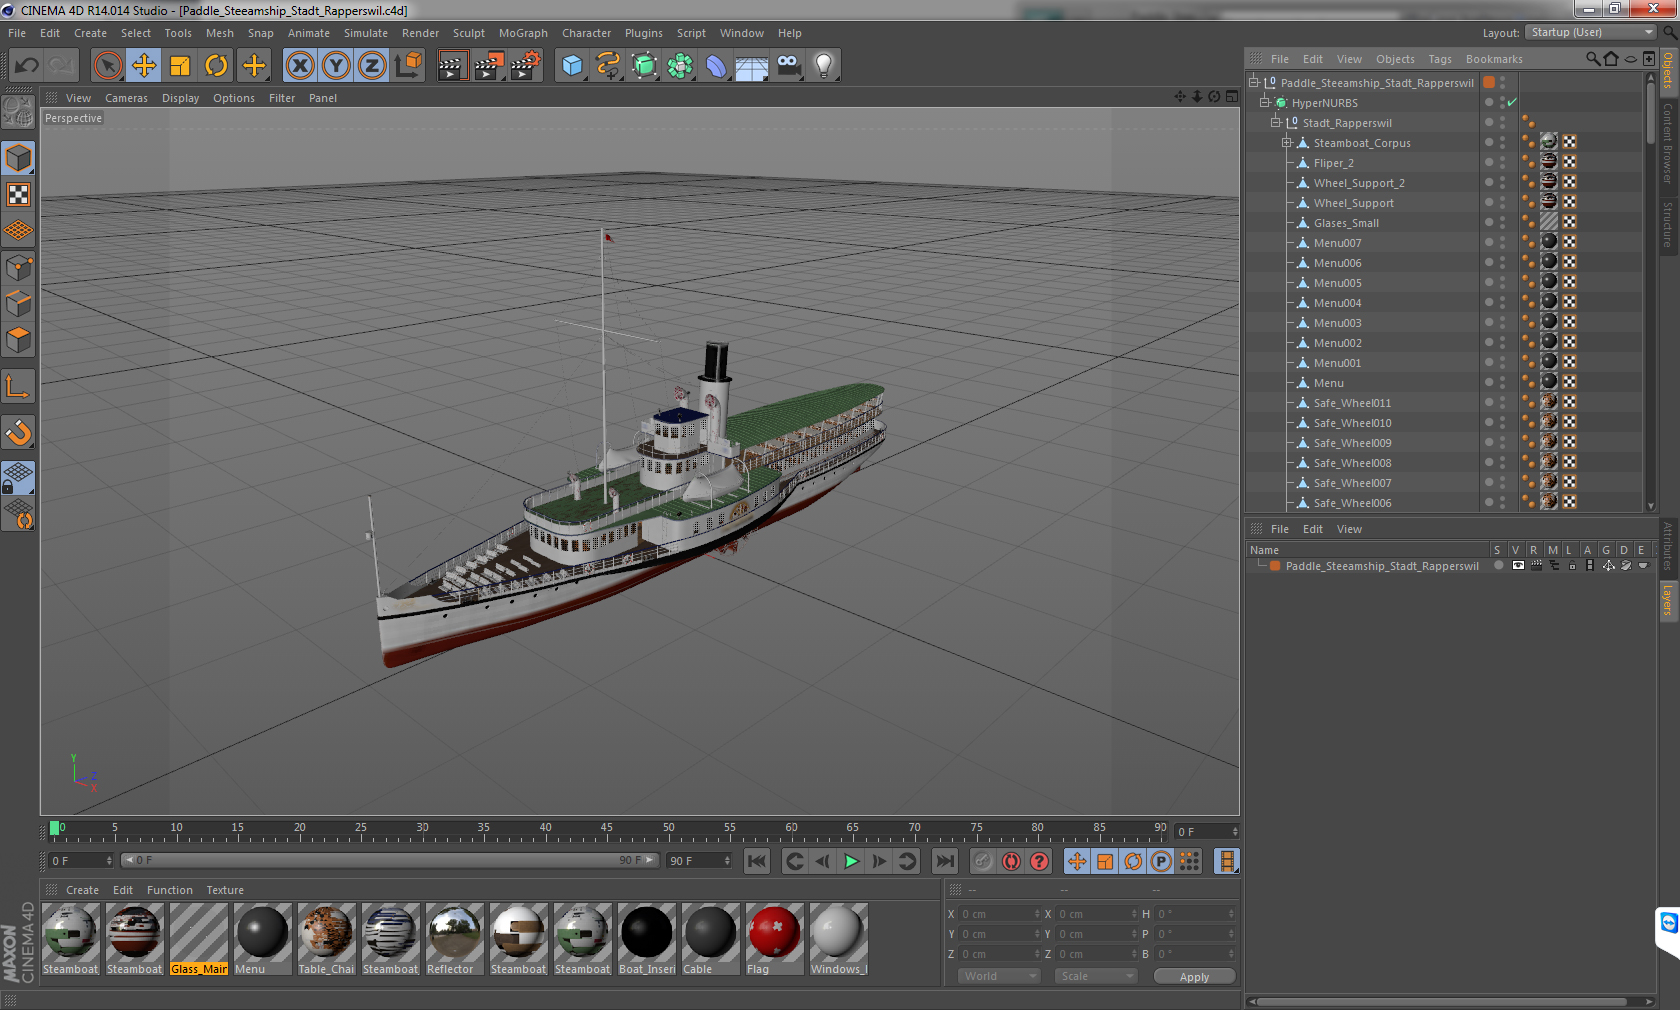The height and width of the screenshot is (1010, 1680).
Task: Open the World coordinate dropdown
Action: pyautogui.click(x=999, y=976)
